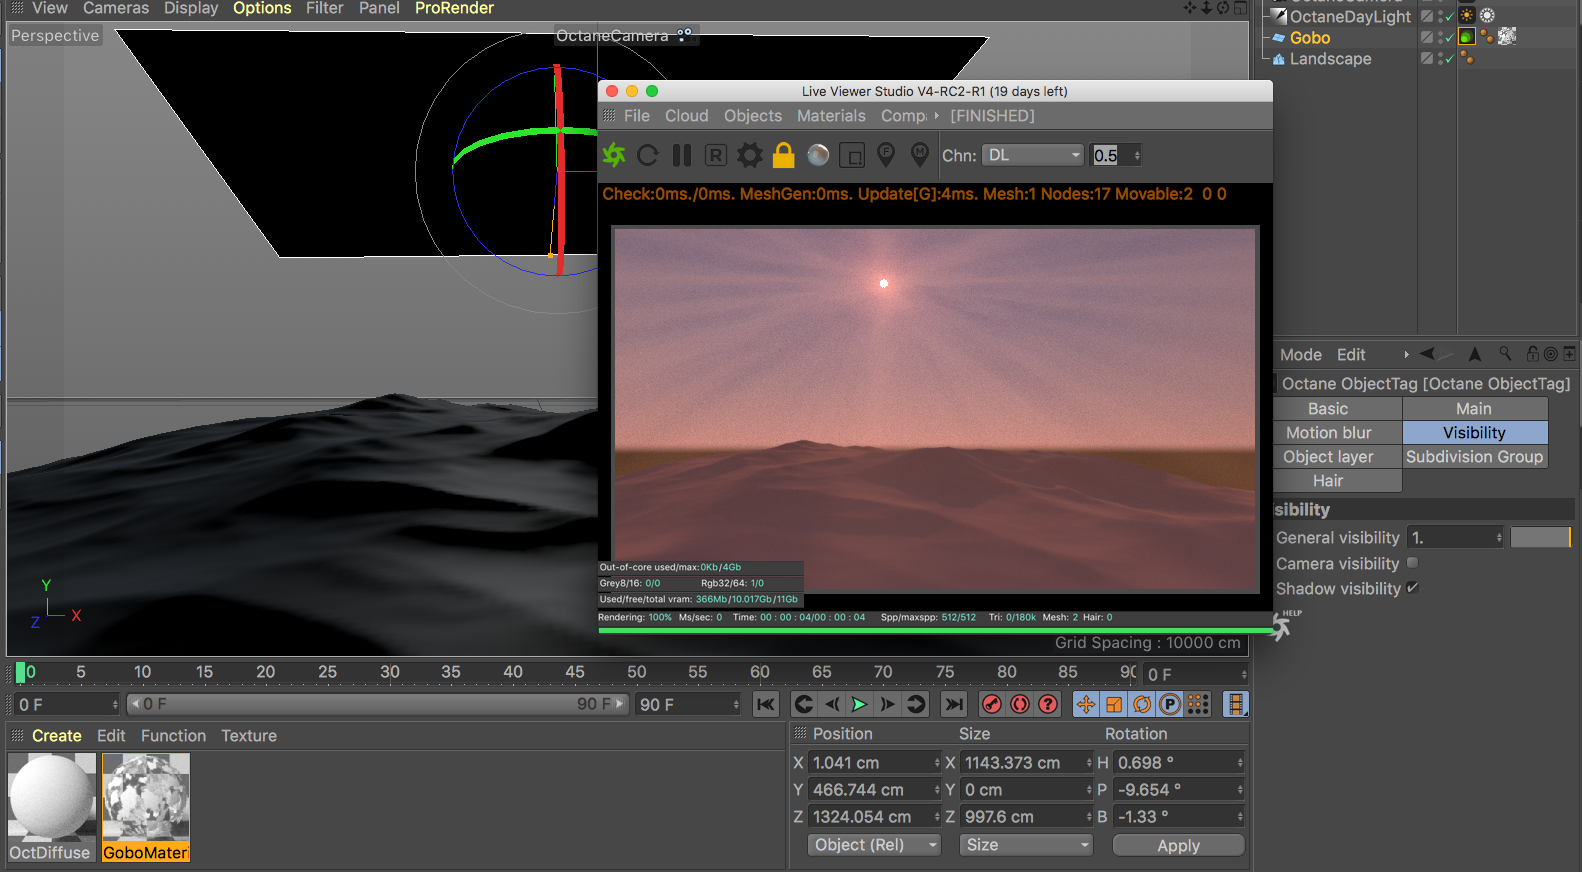Open the Cloud menu in Live Viewer

pos(687,116)
